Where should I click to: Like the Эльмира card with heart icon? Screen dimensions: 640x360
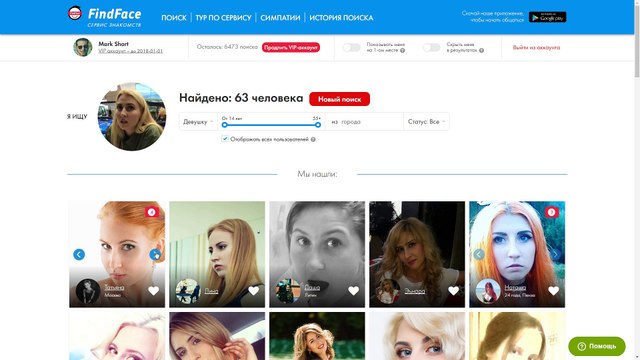pyautogui.click(x=453, y=291)
